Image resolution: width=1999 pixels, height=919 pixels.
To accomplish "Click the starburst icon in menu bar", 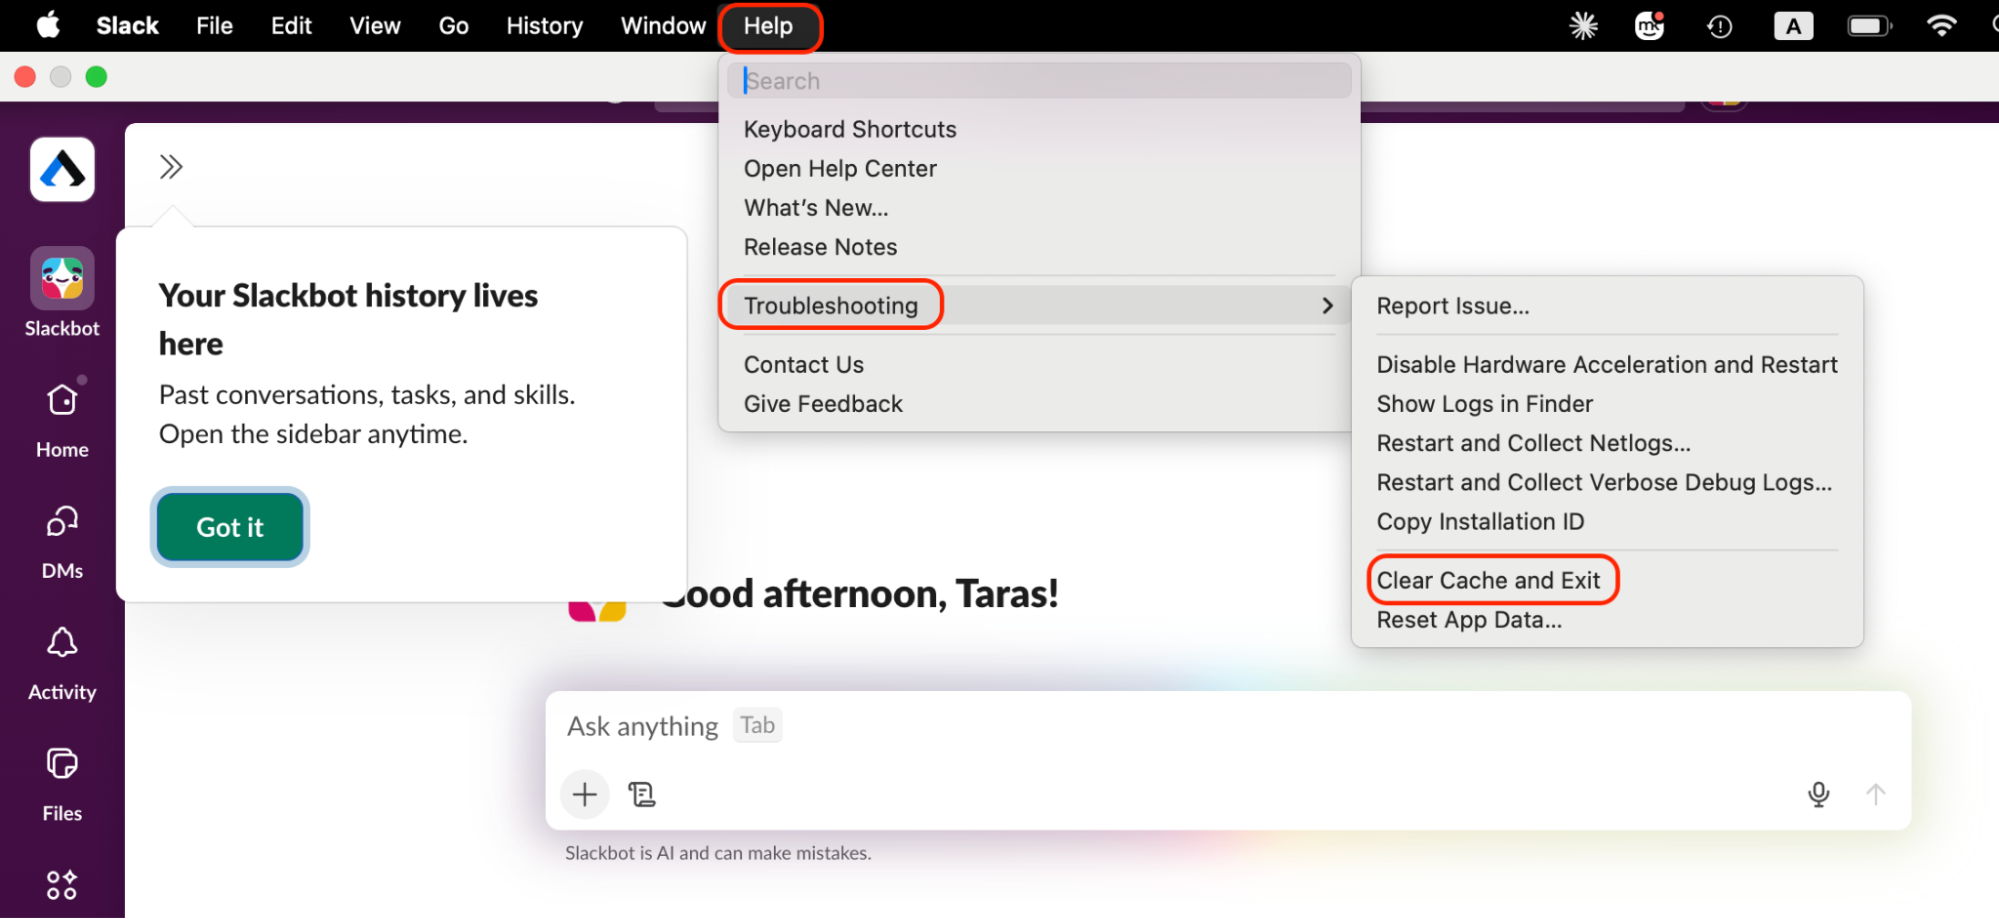I will coord(1583,26).
